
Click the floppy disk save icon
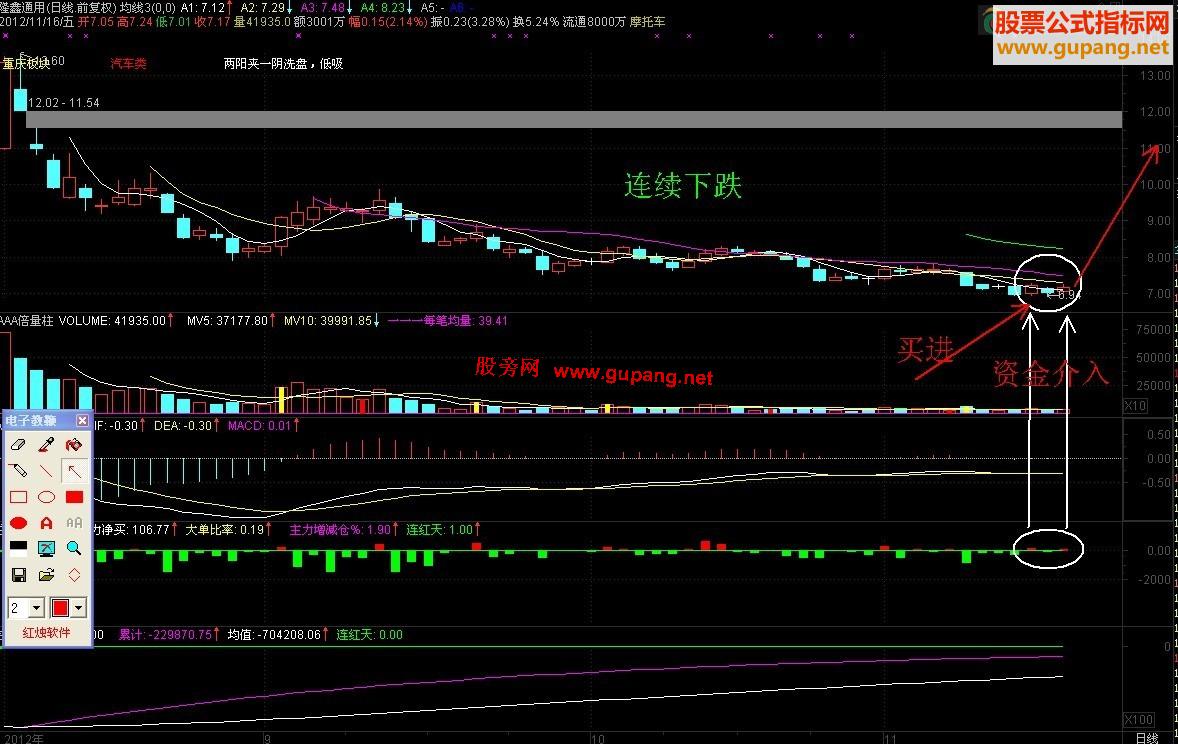coord(19,575)
